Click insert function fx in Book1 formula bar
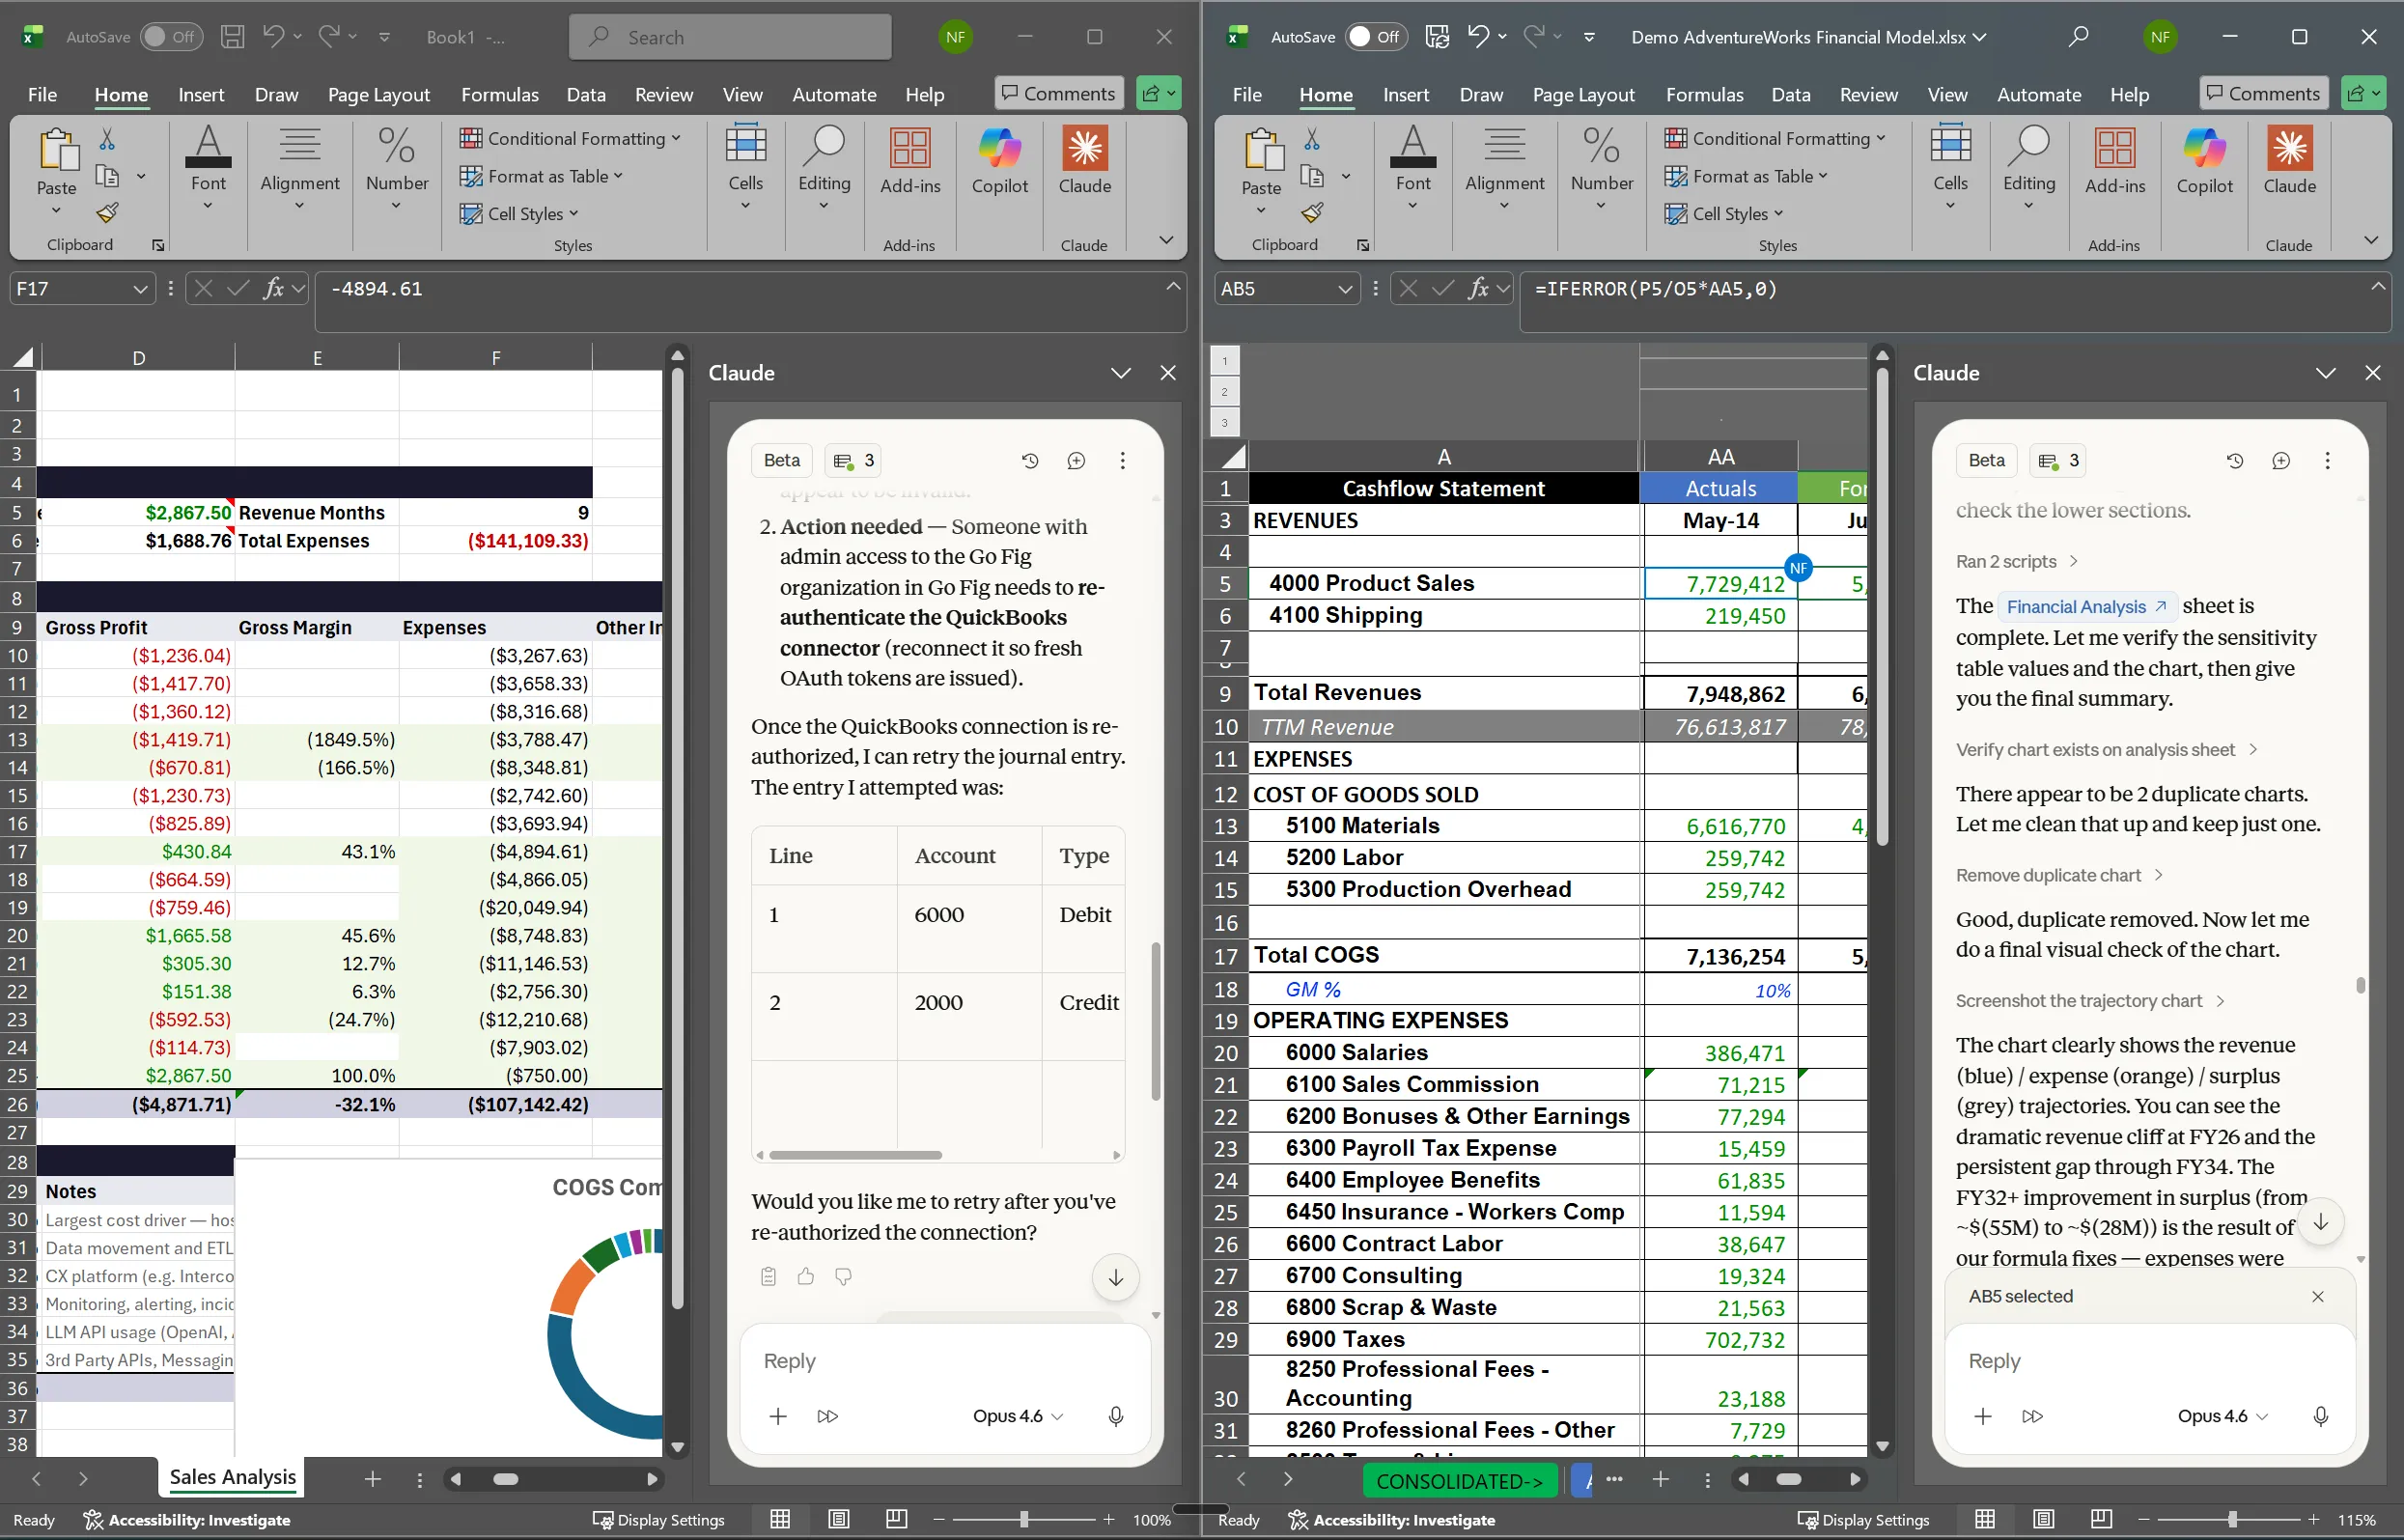The image size is (2404, 1540). [x=273, y=289]
